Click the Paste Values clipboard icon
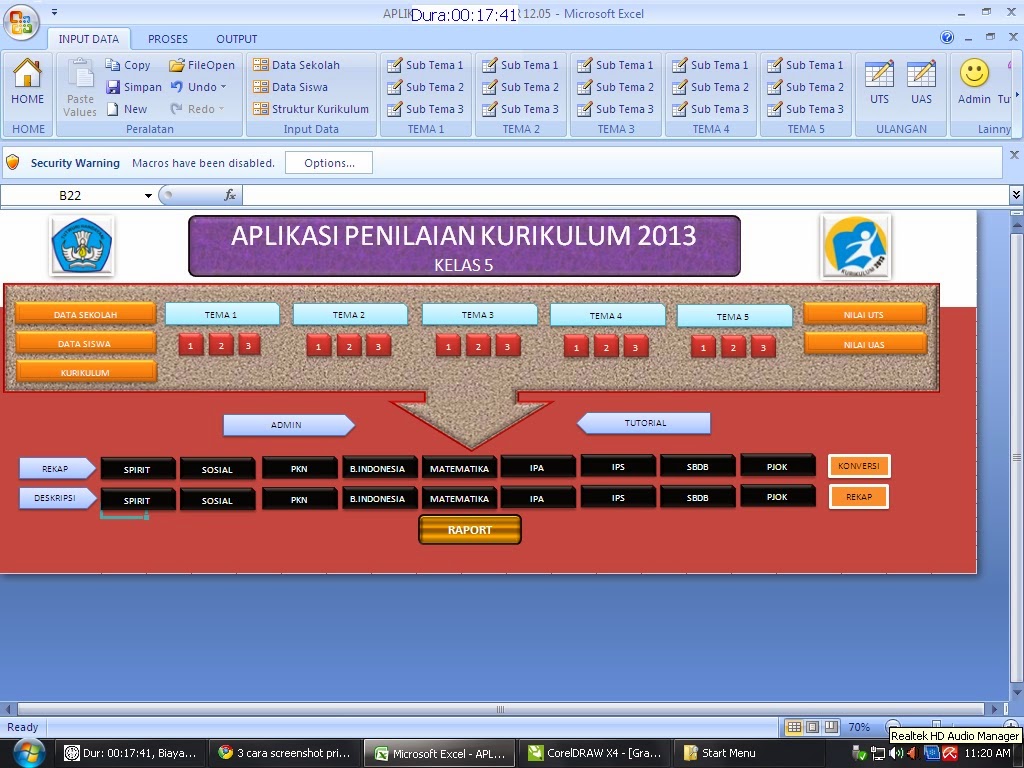Viewport: 1024px width, 768px height. [x=81, y=74]
